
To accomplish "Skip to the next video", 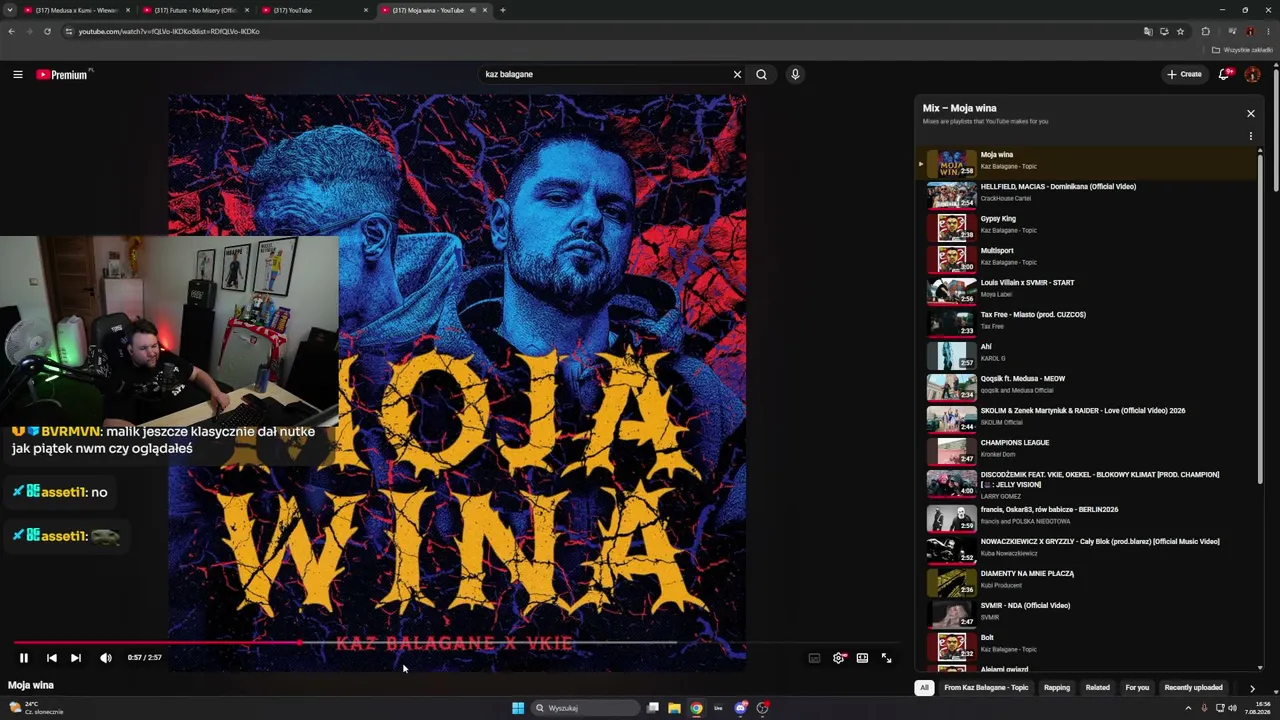I will (x=76, y=658).
